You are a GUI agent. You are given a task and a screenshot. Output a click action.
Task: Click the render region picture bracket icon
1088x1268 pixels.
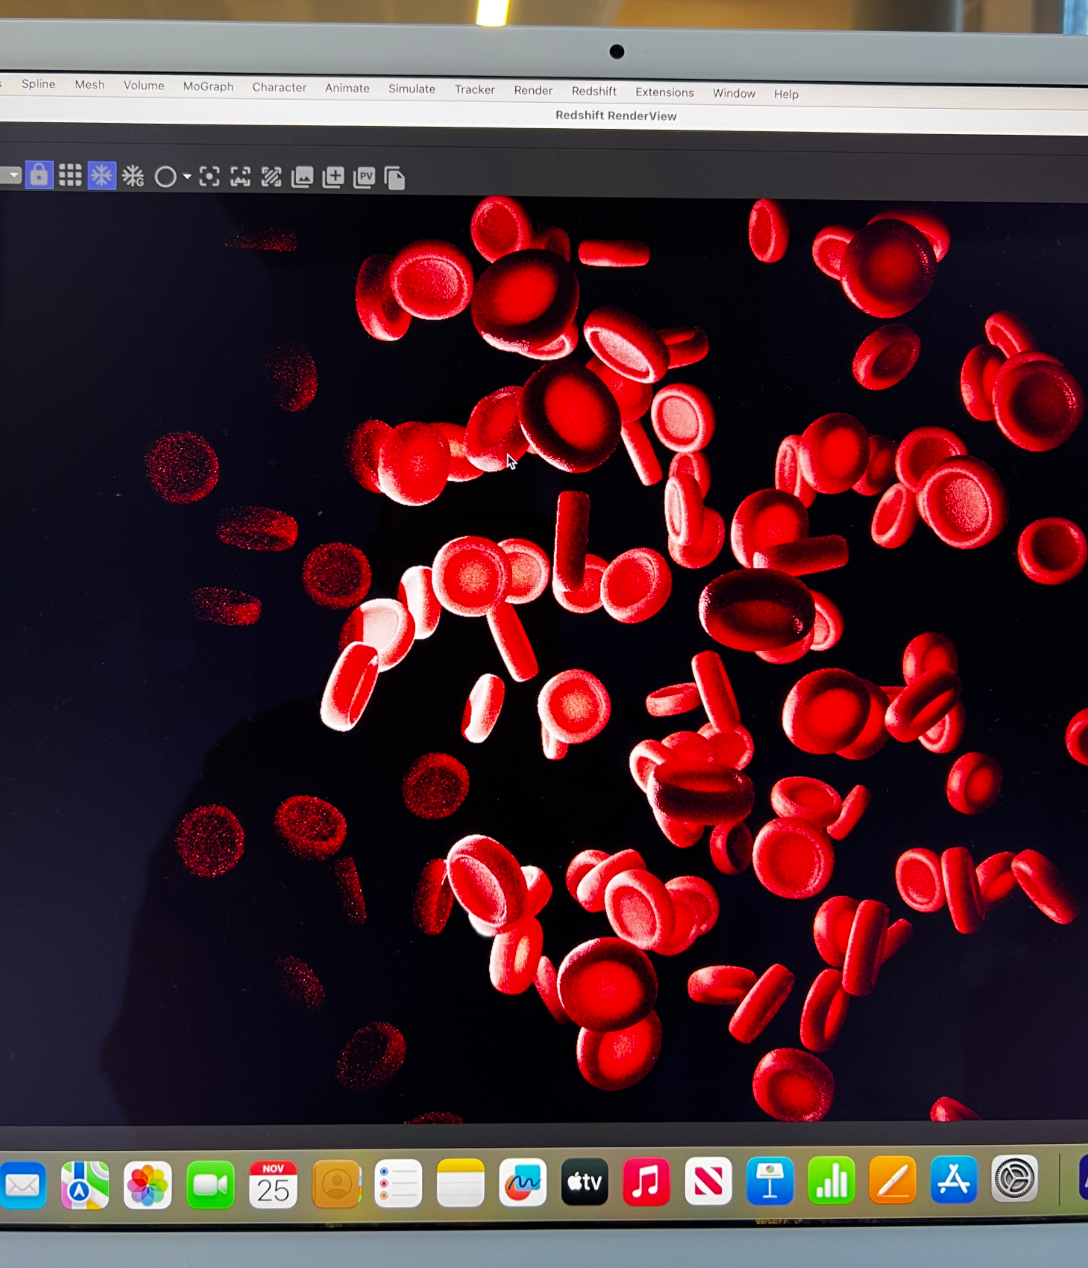coord(240,177)
